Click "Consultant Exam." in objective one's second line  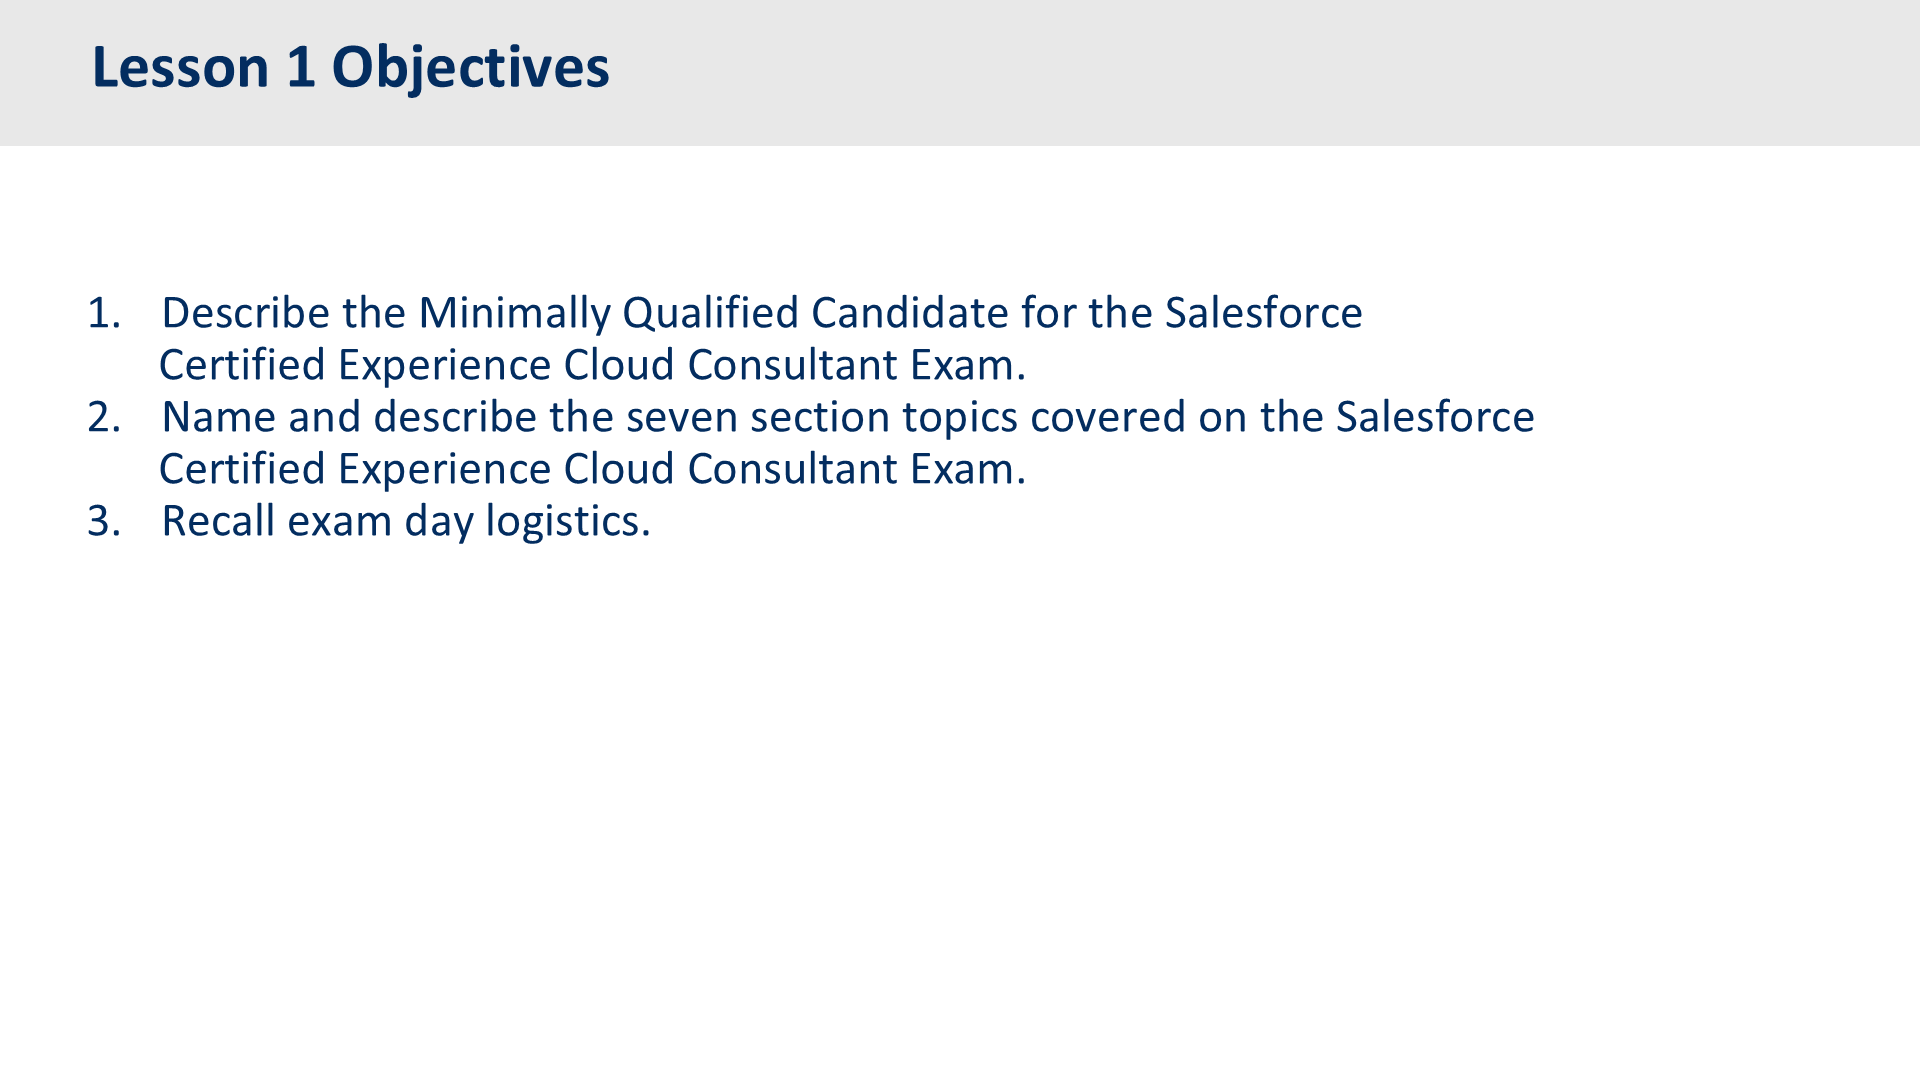click(857, 365)
